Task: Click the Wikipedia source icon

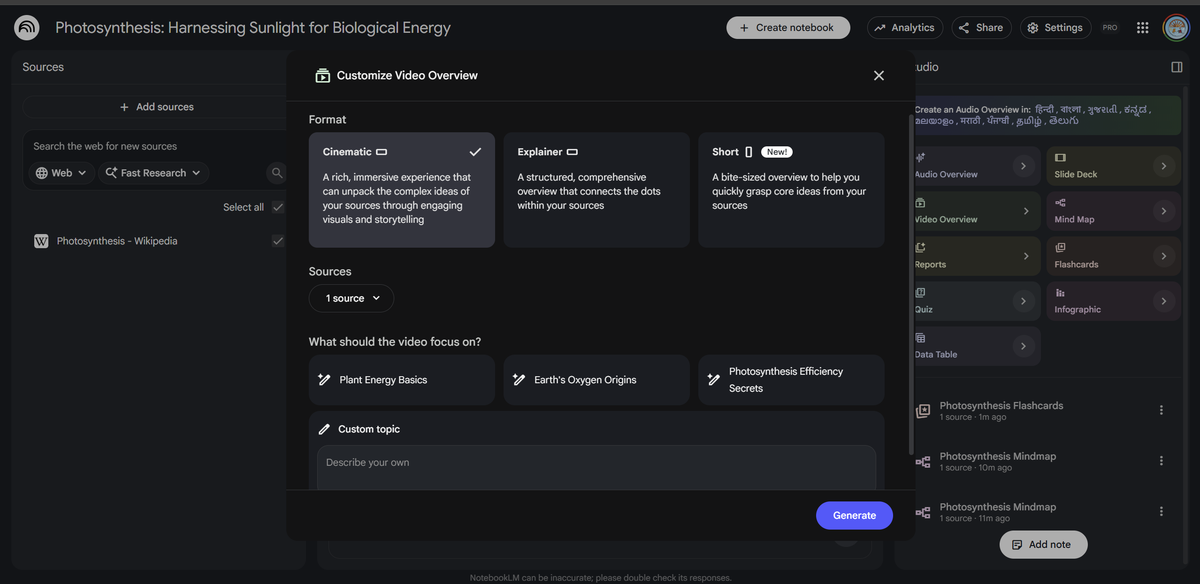Action: (x=41, y=241)
